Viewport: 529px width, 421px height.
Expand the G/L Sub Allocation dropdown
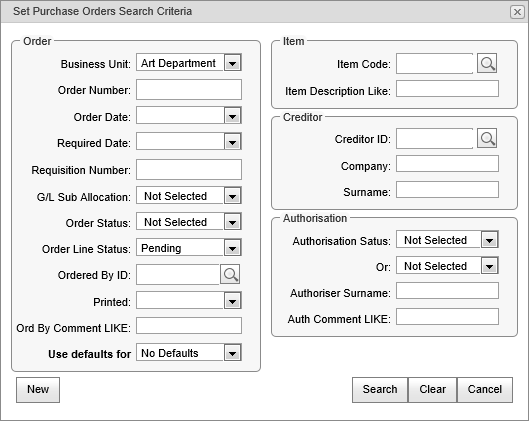(x=232, y=196)
